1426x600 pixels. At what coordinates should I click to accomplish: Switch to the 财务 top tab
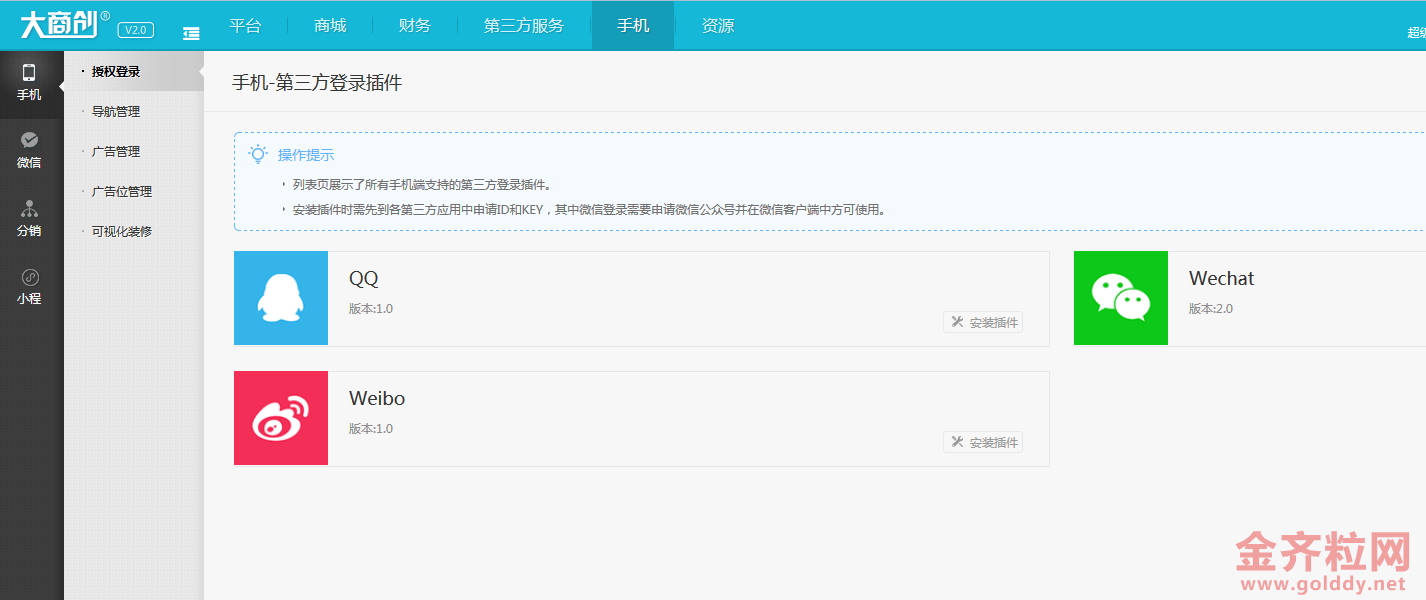pos(415,26)
